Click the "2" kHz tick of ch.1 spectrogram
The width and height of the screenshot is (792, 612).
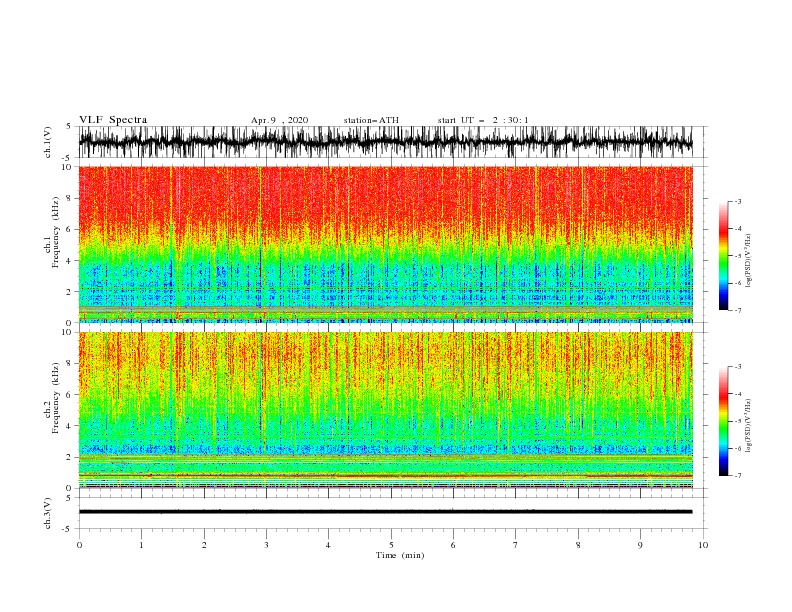point(69,291)
